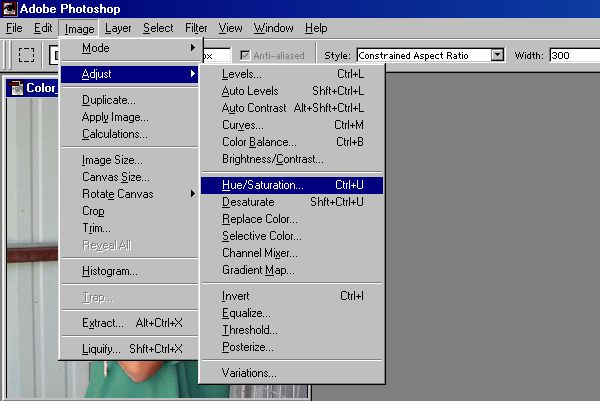Open the Select menu
The width and height of the screenshot is (600, 401).
158,28
